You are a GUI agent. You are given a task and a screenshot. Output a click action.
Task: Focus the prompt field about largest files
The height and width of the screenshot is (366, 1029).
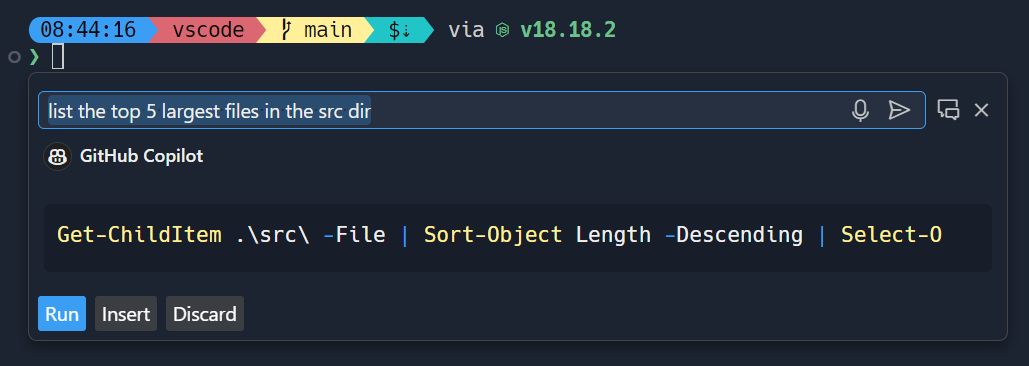coord(482,110)
